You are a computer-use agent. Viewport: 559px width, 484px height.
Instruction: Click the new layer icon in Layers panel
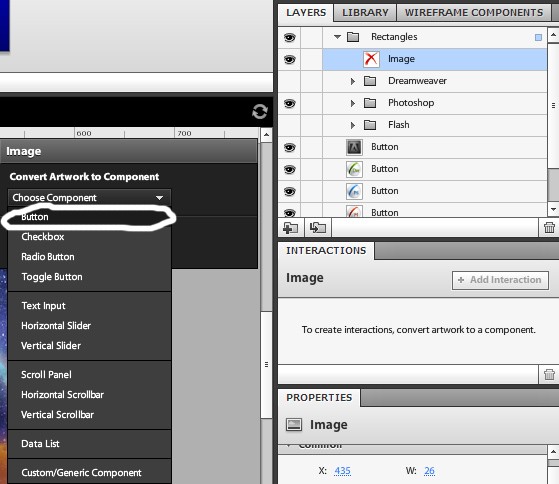[291, 227]
